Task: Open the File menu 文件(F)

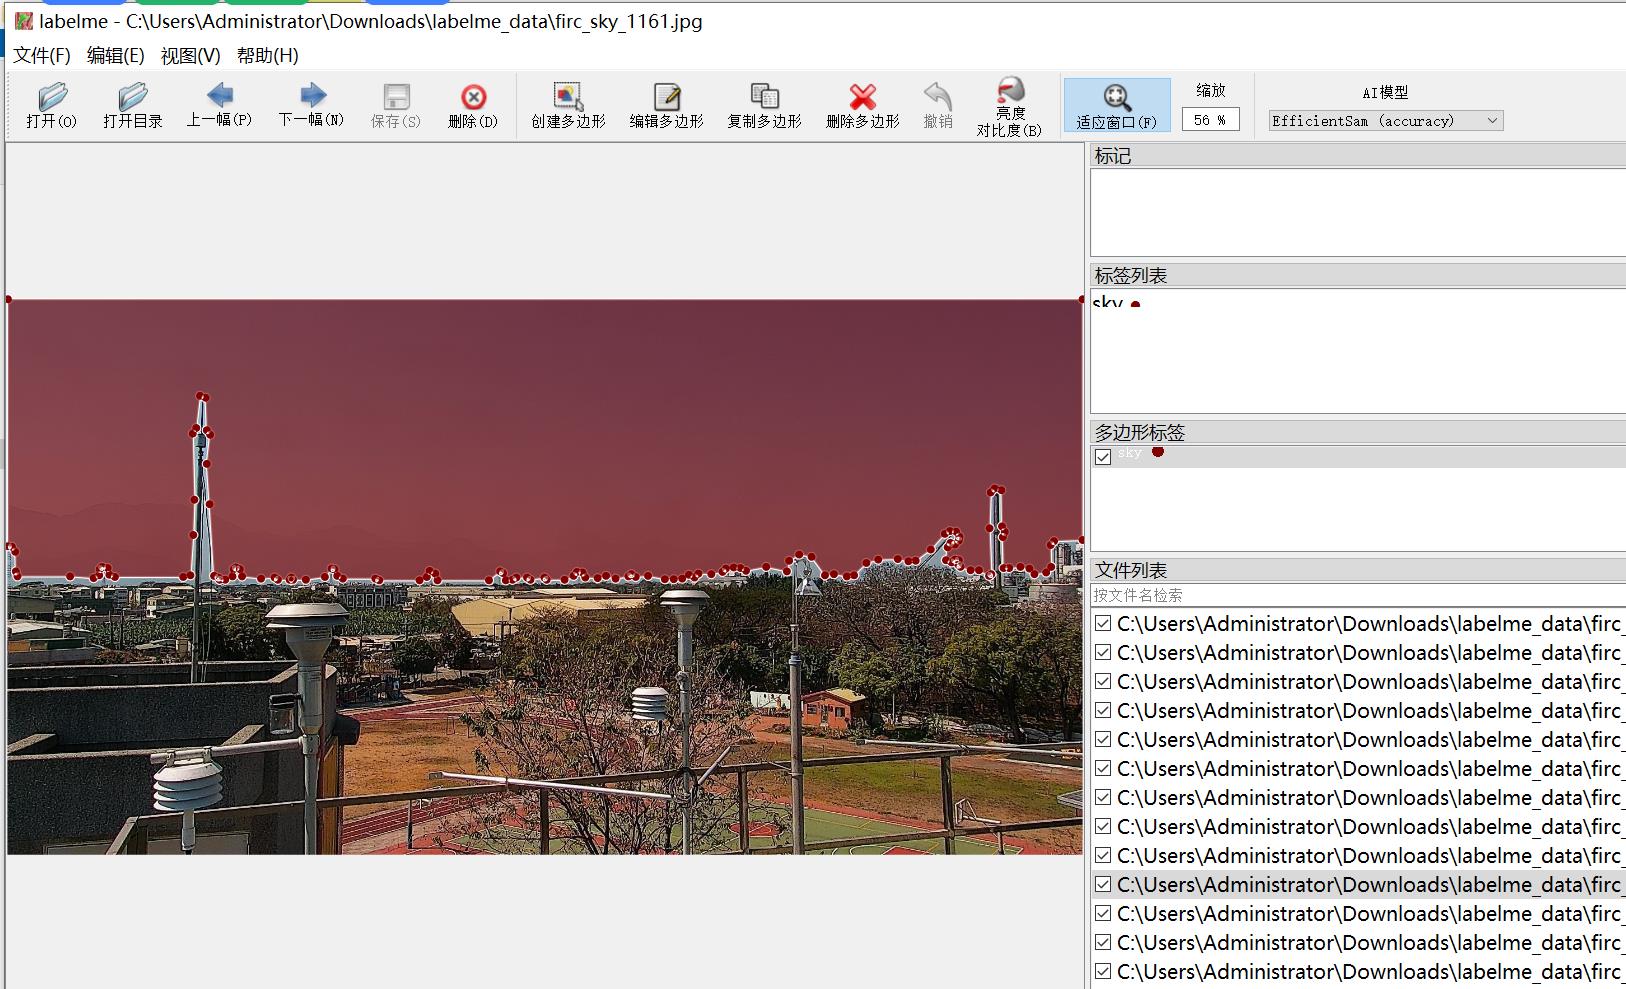Action: coord(41,56)
